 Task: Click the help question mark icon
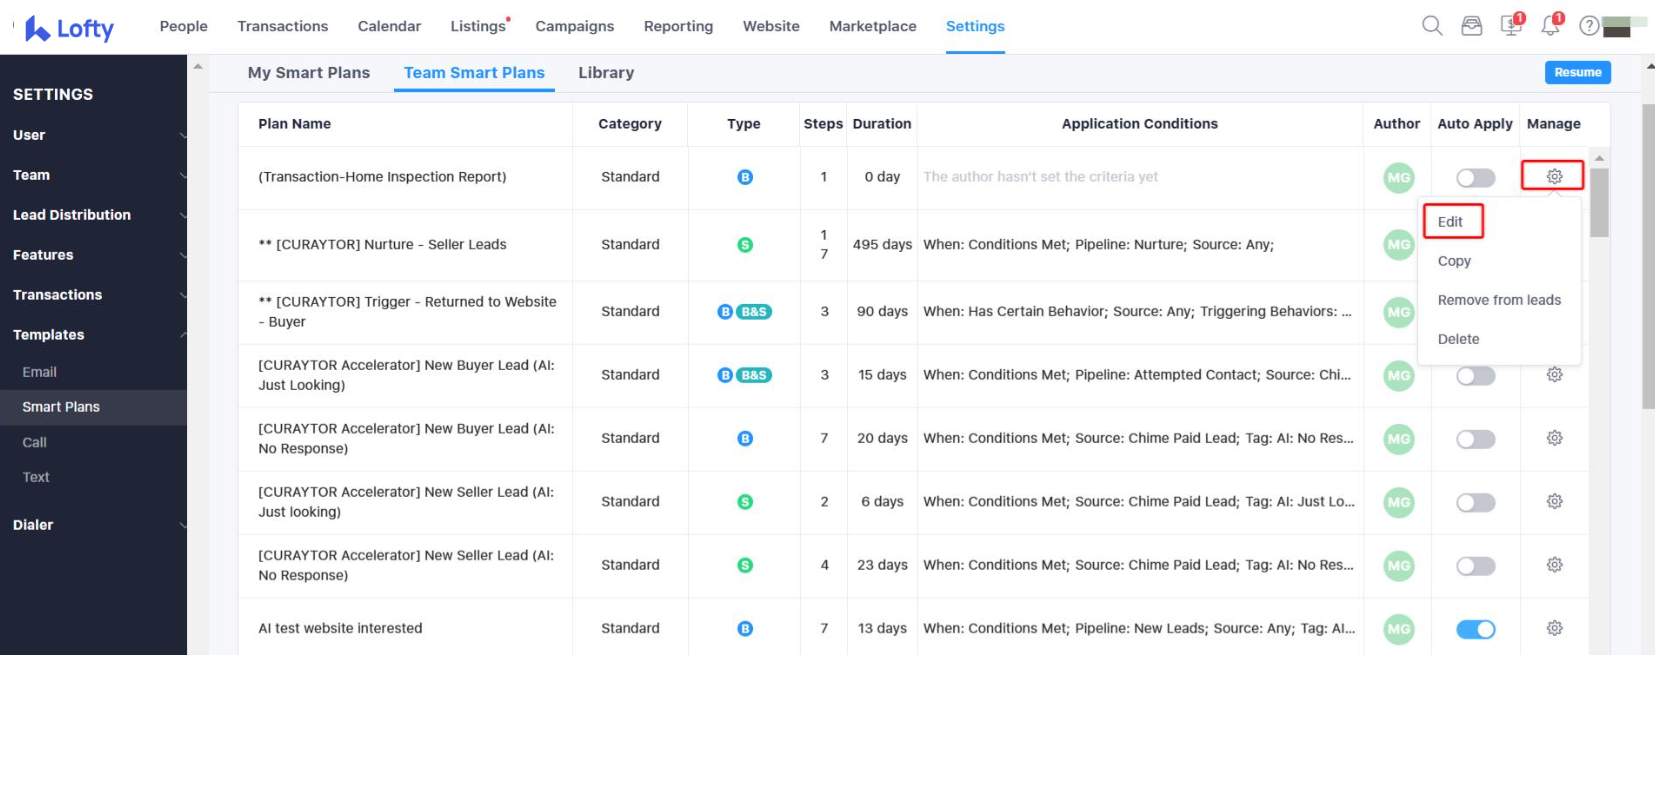click(1588, 26)
